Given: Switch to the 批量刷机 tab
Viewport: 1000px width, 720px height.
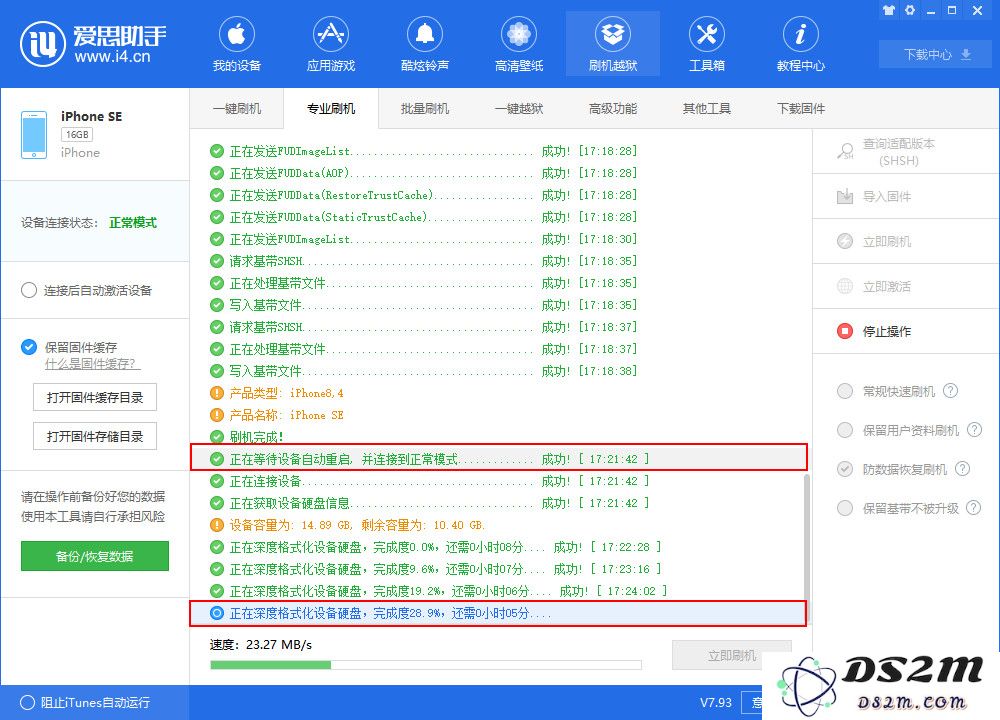Looking at the screenshot, I should 425,108.
